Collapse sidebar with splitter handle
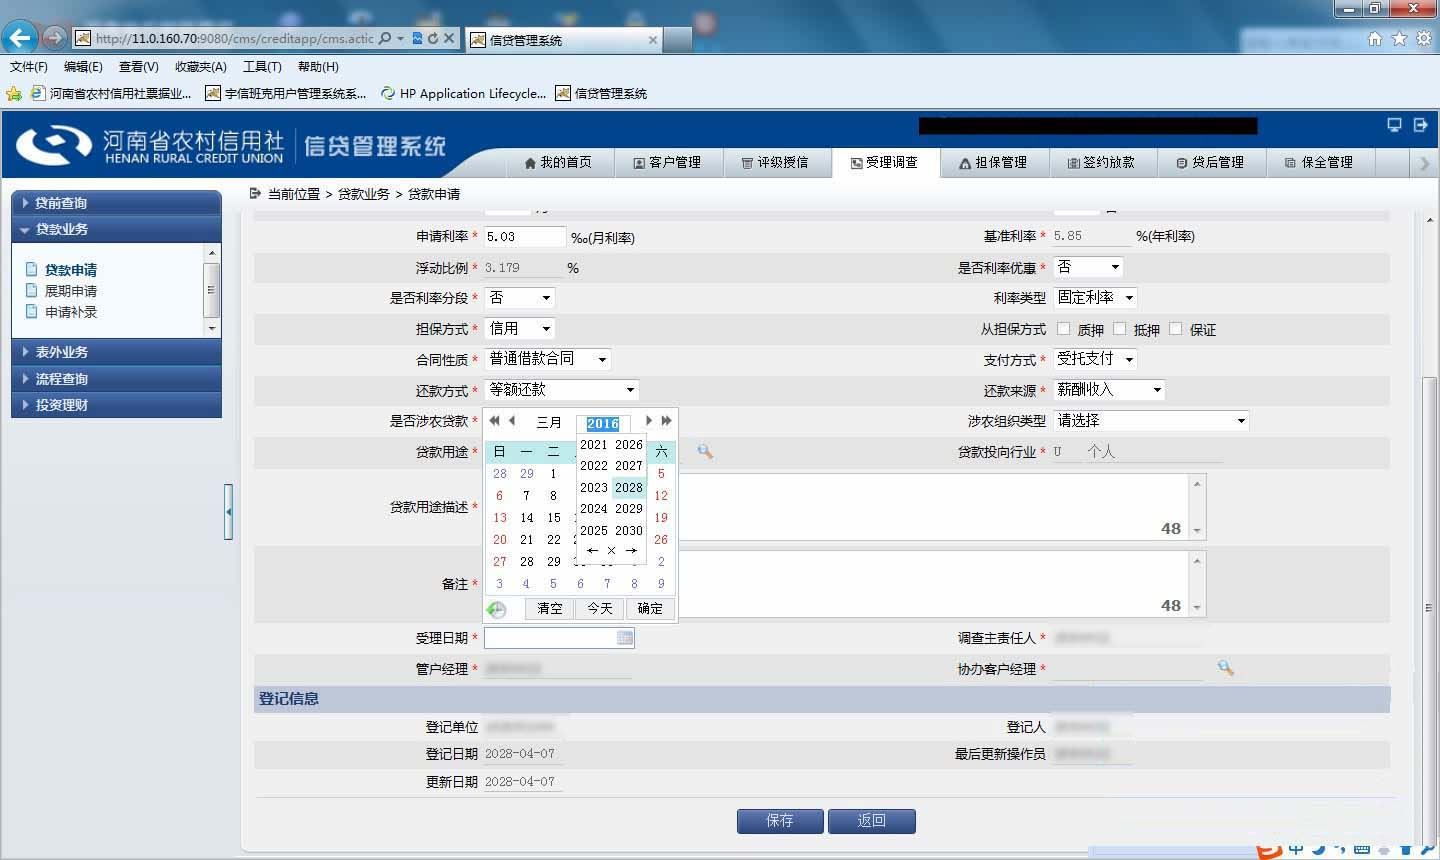 pos(228,512)
